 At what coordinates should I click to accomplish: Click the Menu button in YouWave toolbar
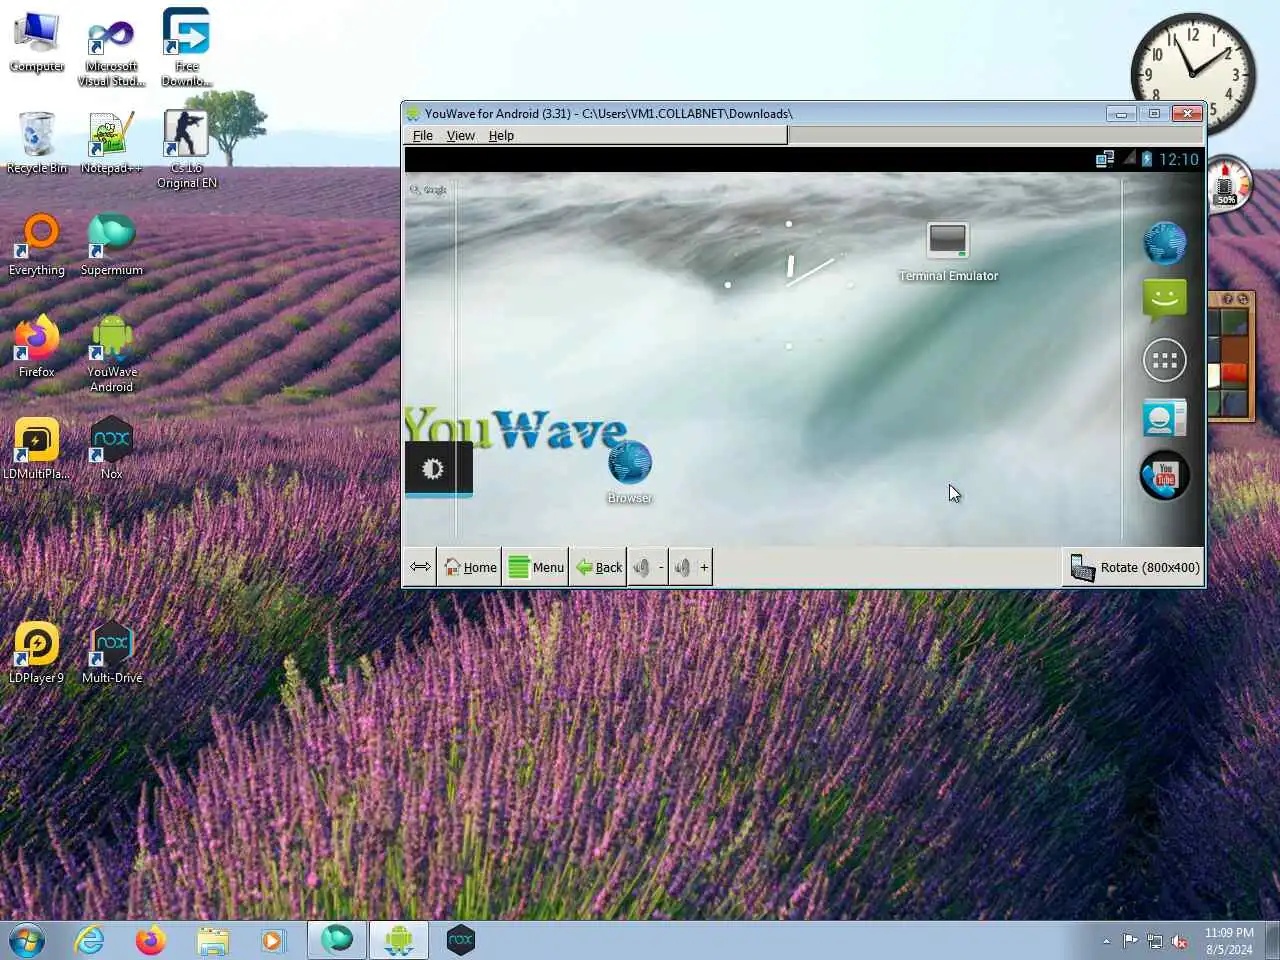(x=535, y=567)
